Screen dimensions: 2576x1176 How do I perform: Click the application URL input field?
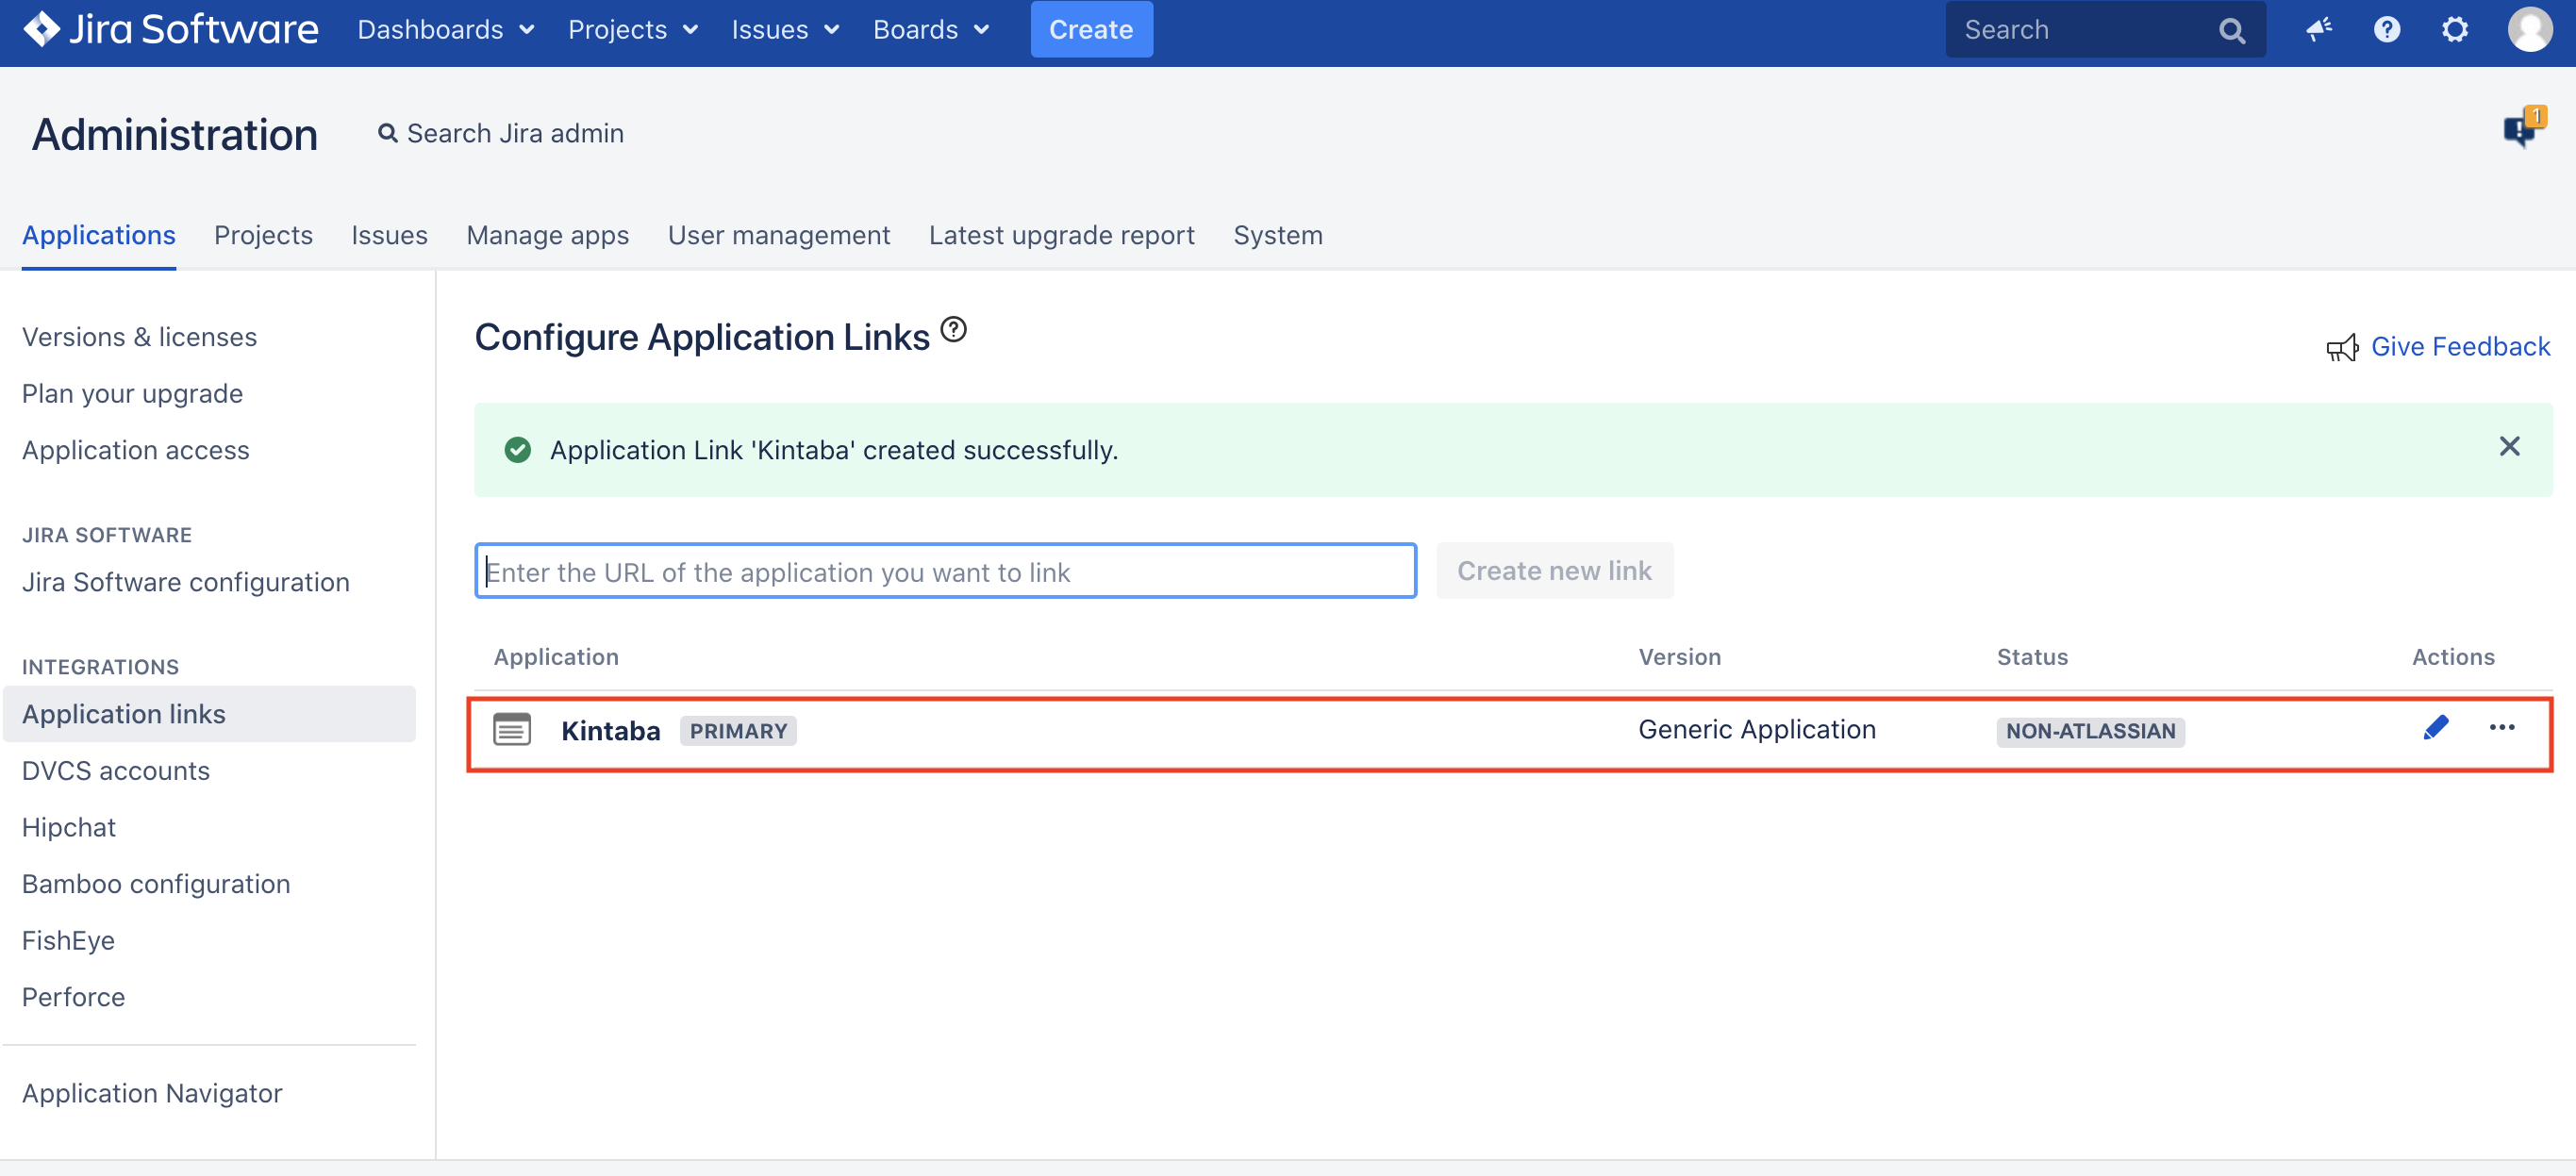945,571
